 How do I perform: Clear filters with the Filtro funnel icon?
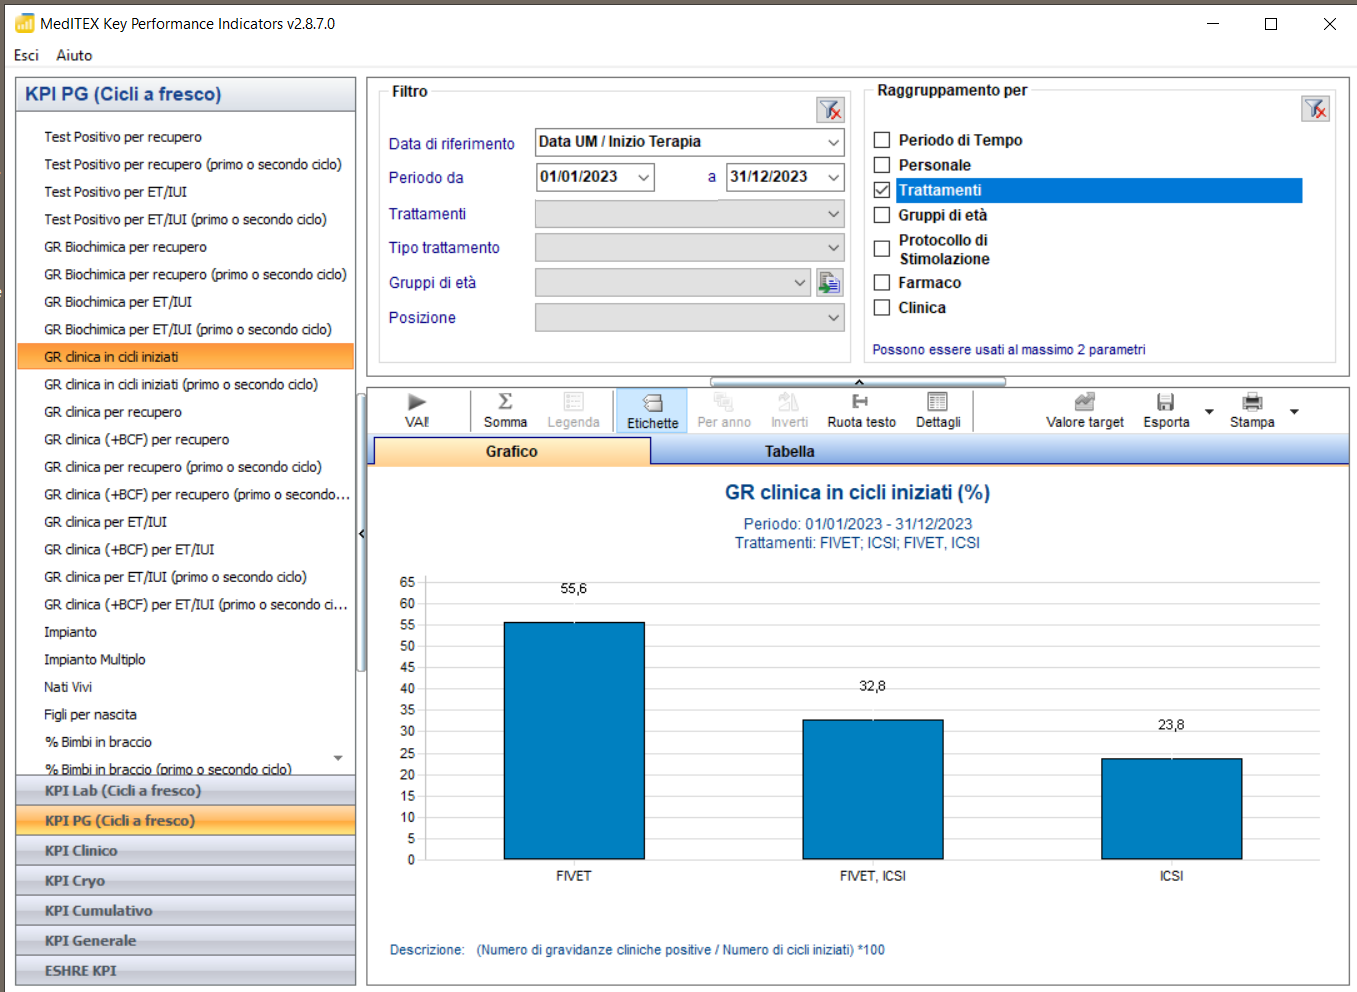830,110
